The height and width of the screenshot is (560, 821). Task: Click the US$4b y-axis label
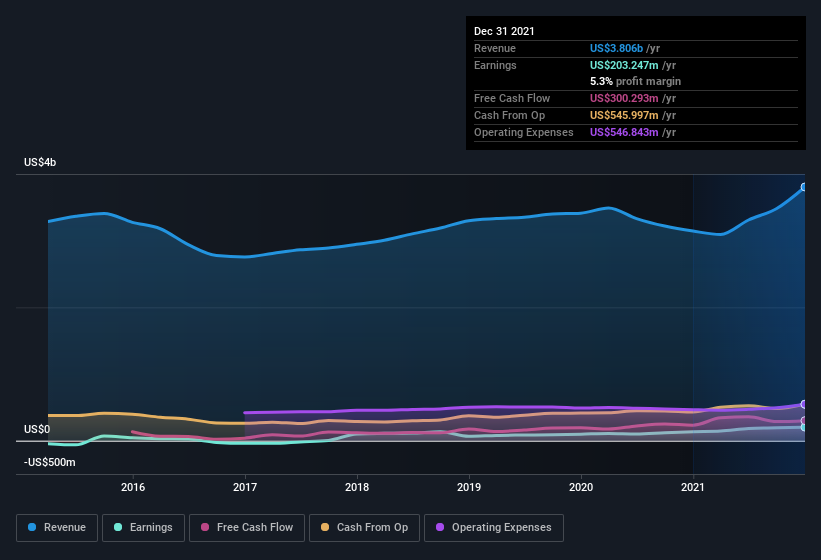tap(40, 162)
